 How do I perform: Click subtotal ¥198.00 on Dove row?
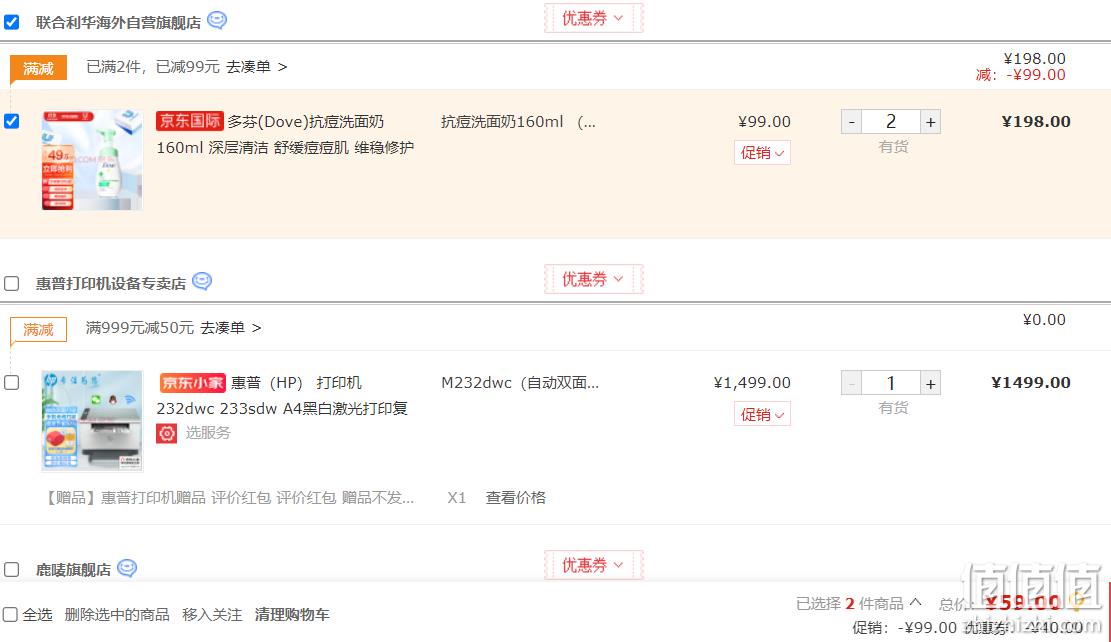pos(1036,122)
